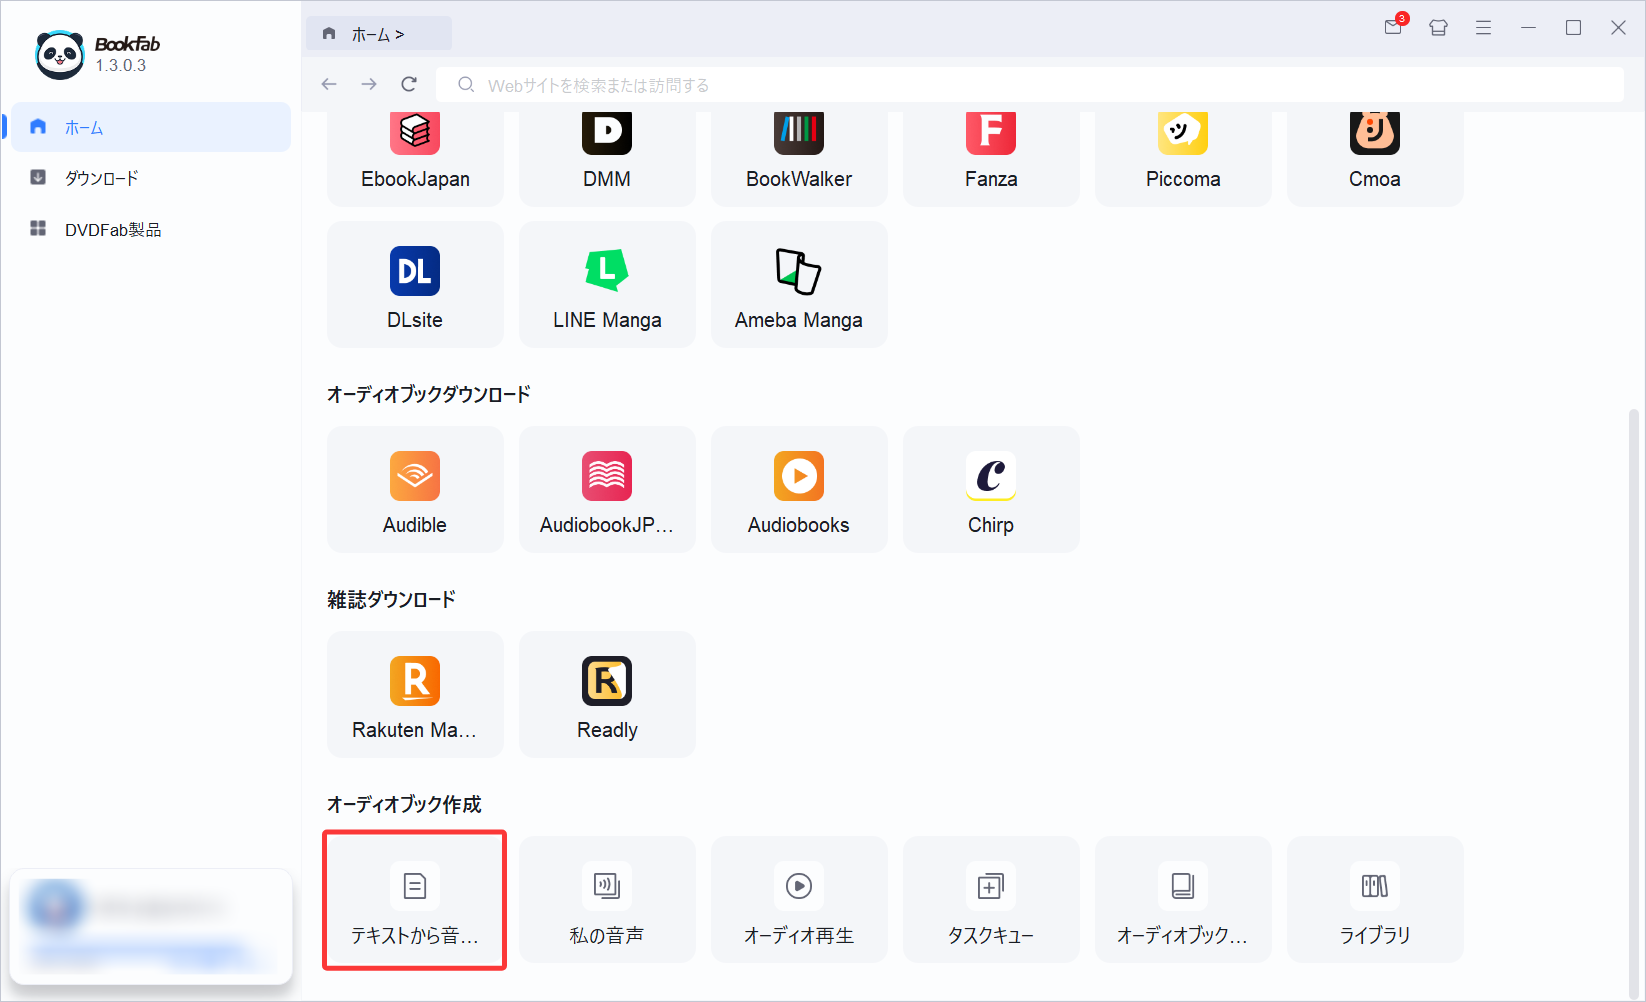Switch to the ホーム tab

click(x=378, y=34)
